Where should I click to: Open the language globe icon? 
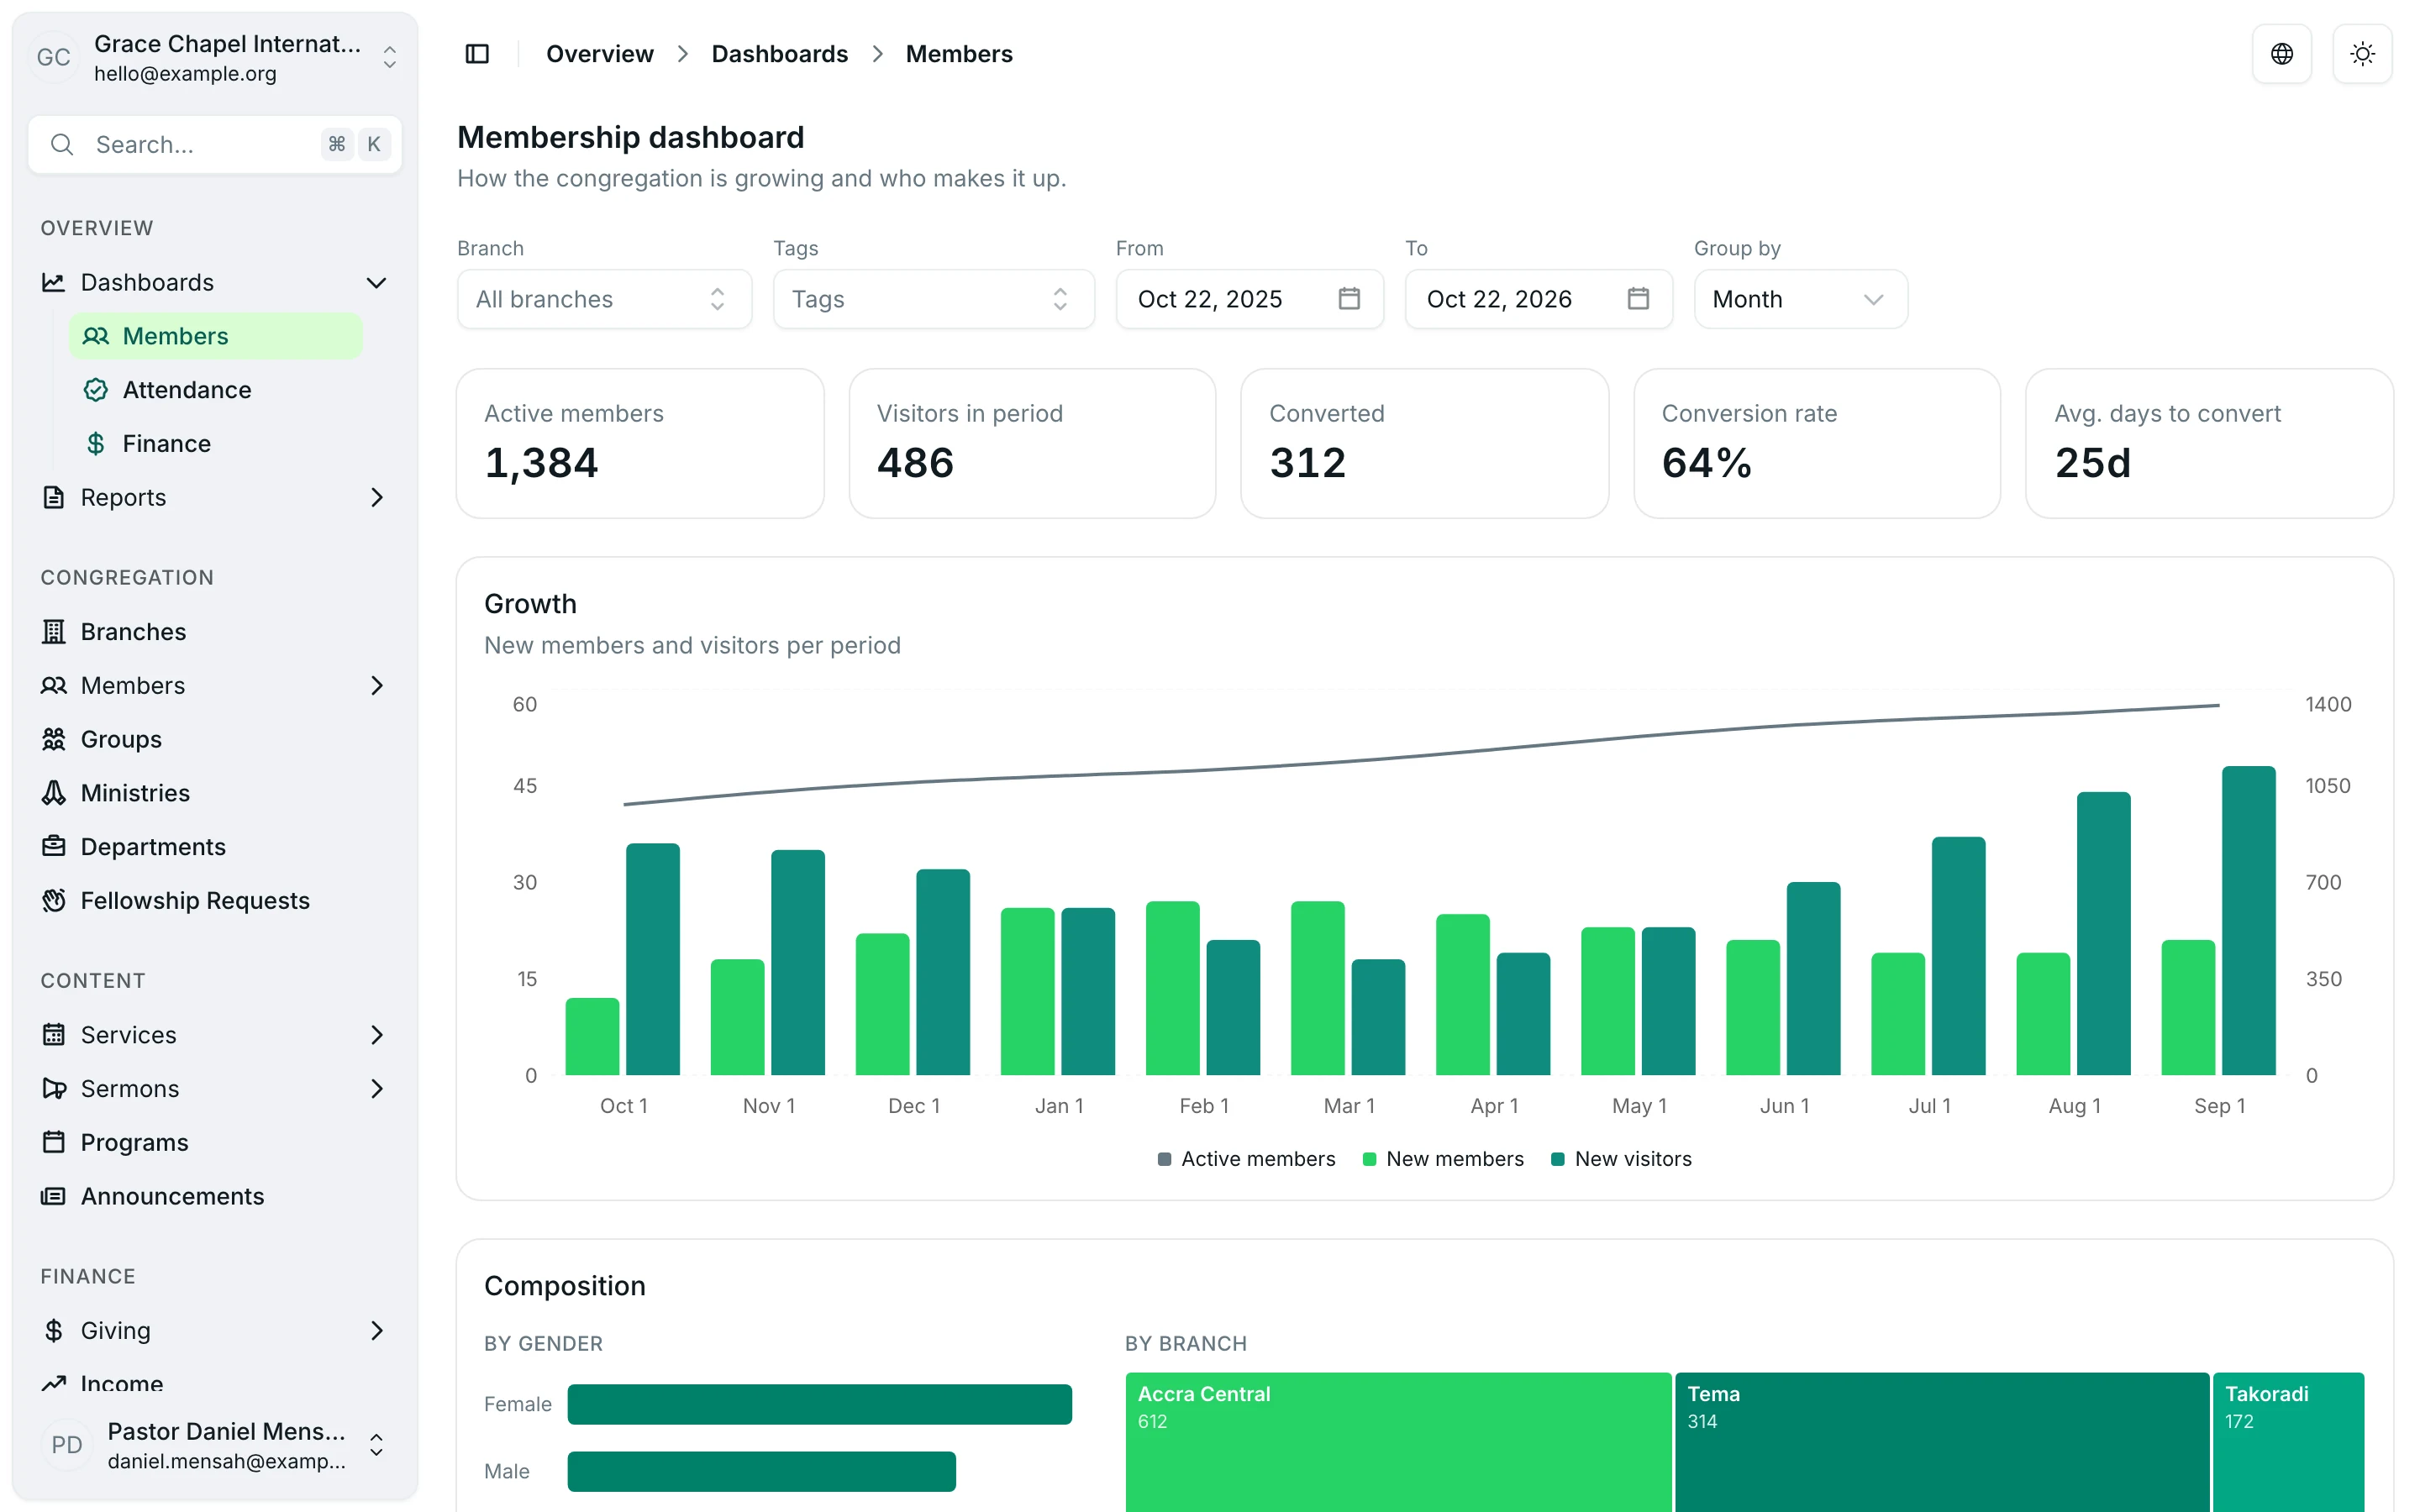click(x=2281, y=54)
